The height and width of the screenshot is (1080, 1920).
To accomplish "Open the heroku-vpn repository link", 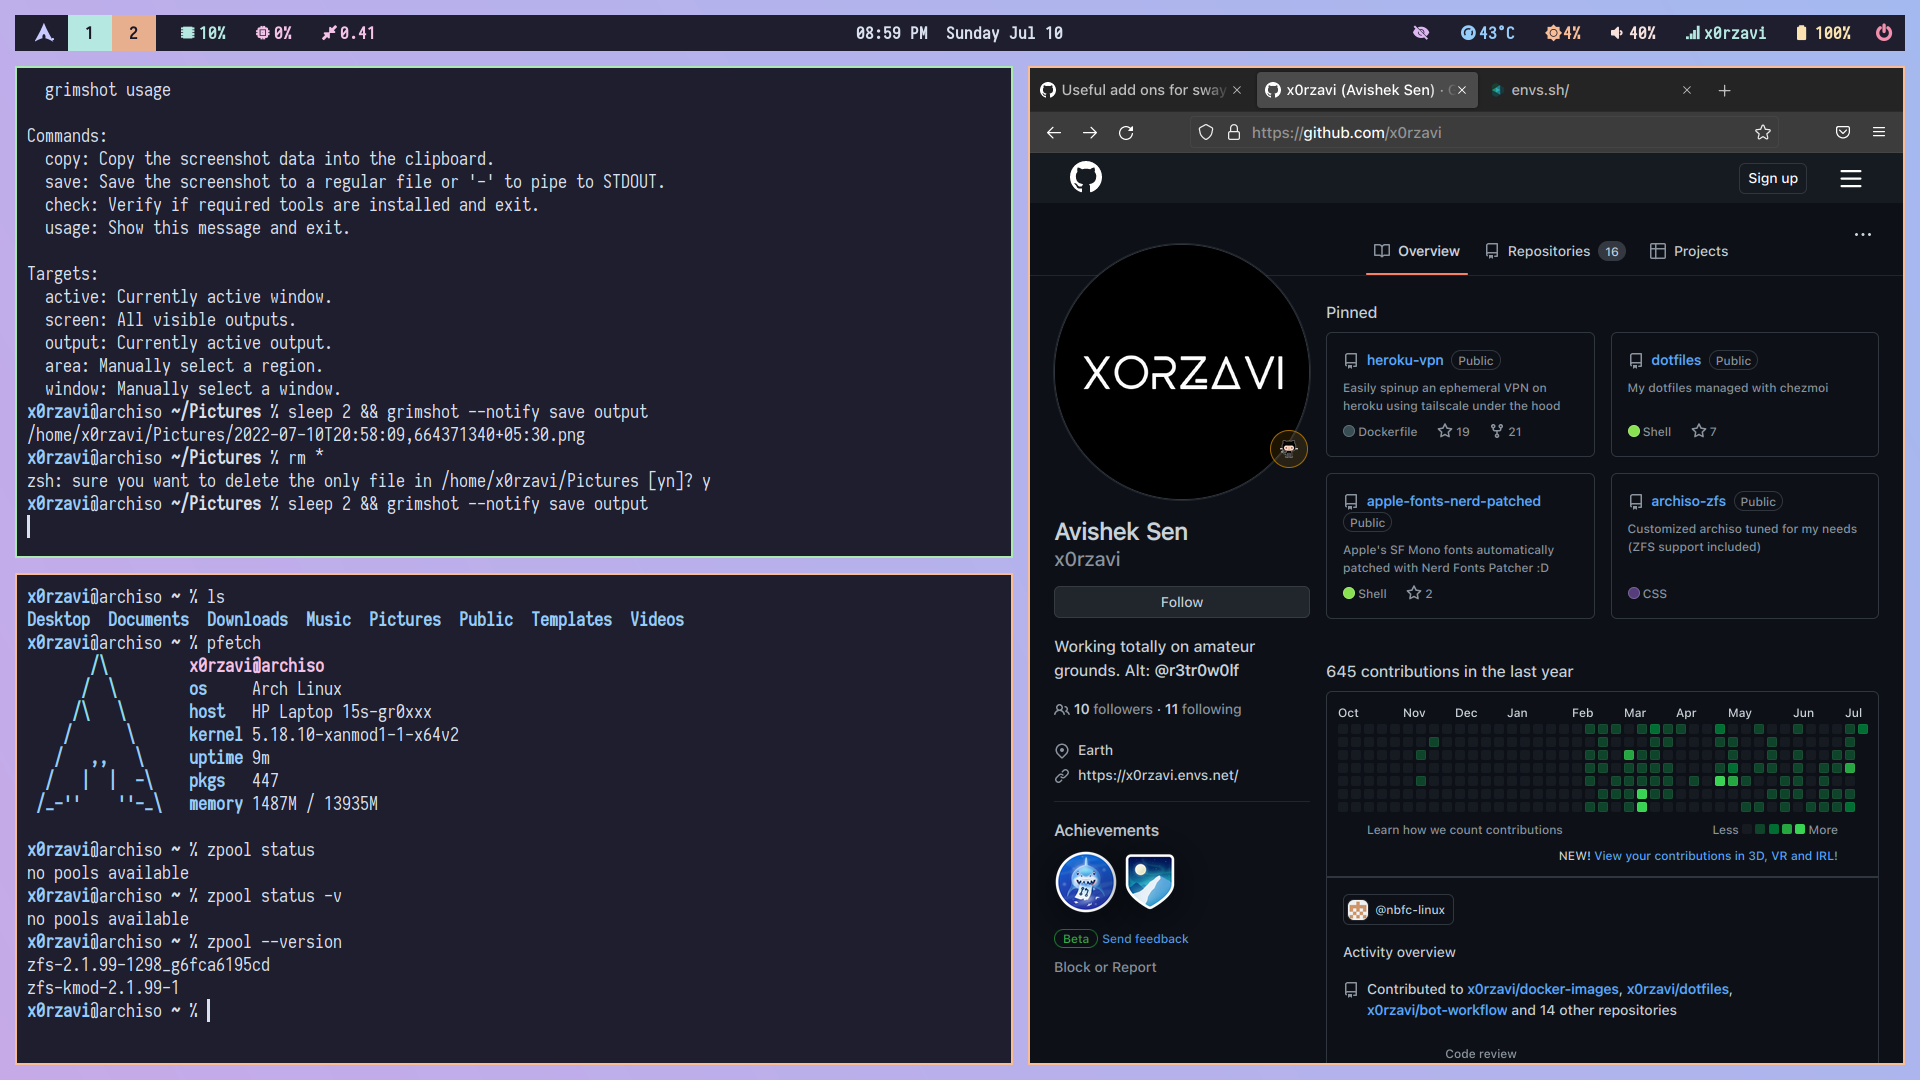I will coord(1404,360).
